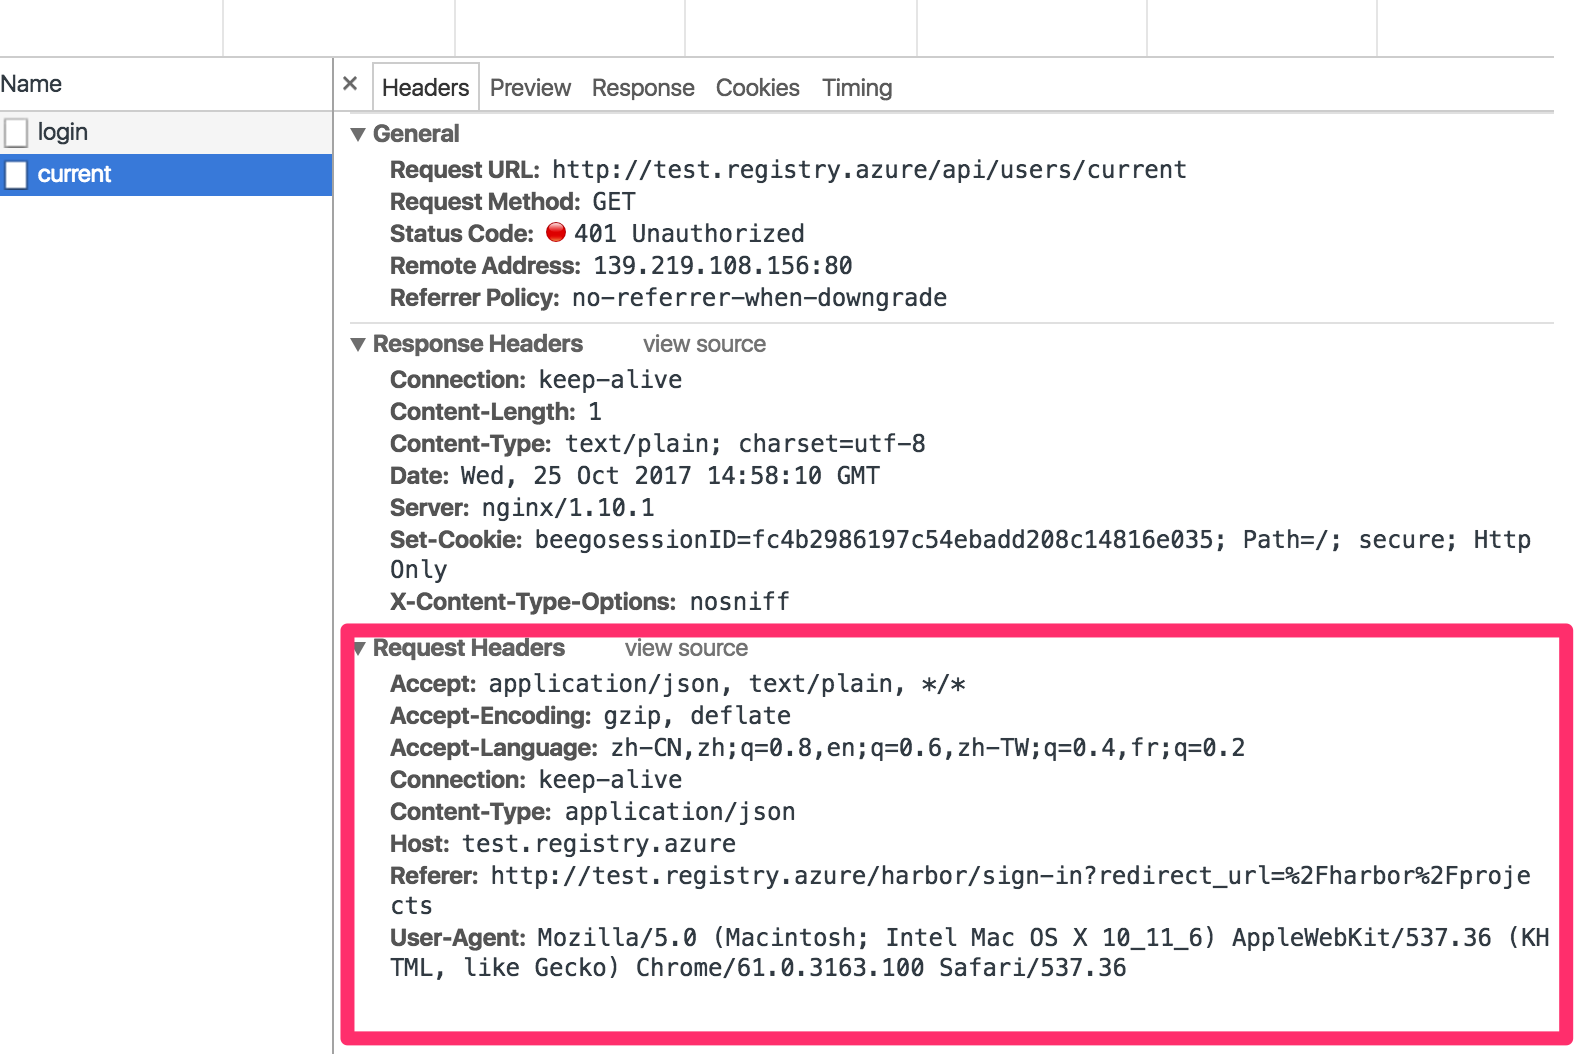View source of Request Headers
1574x1054 pixels.
[686, 648]
